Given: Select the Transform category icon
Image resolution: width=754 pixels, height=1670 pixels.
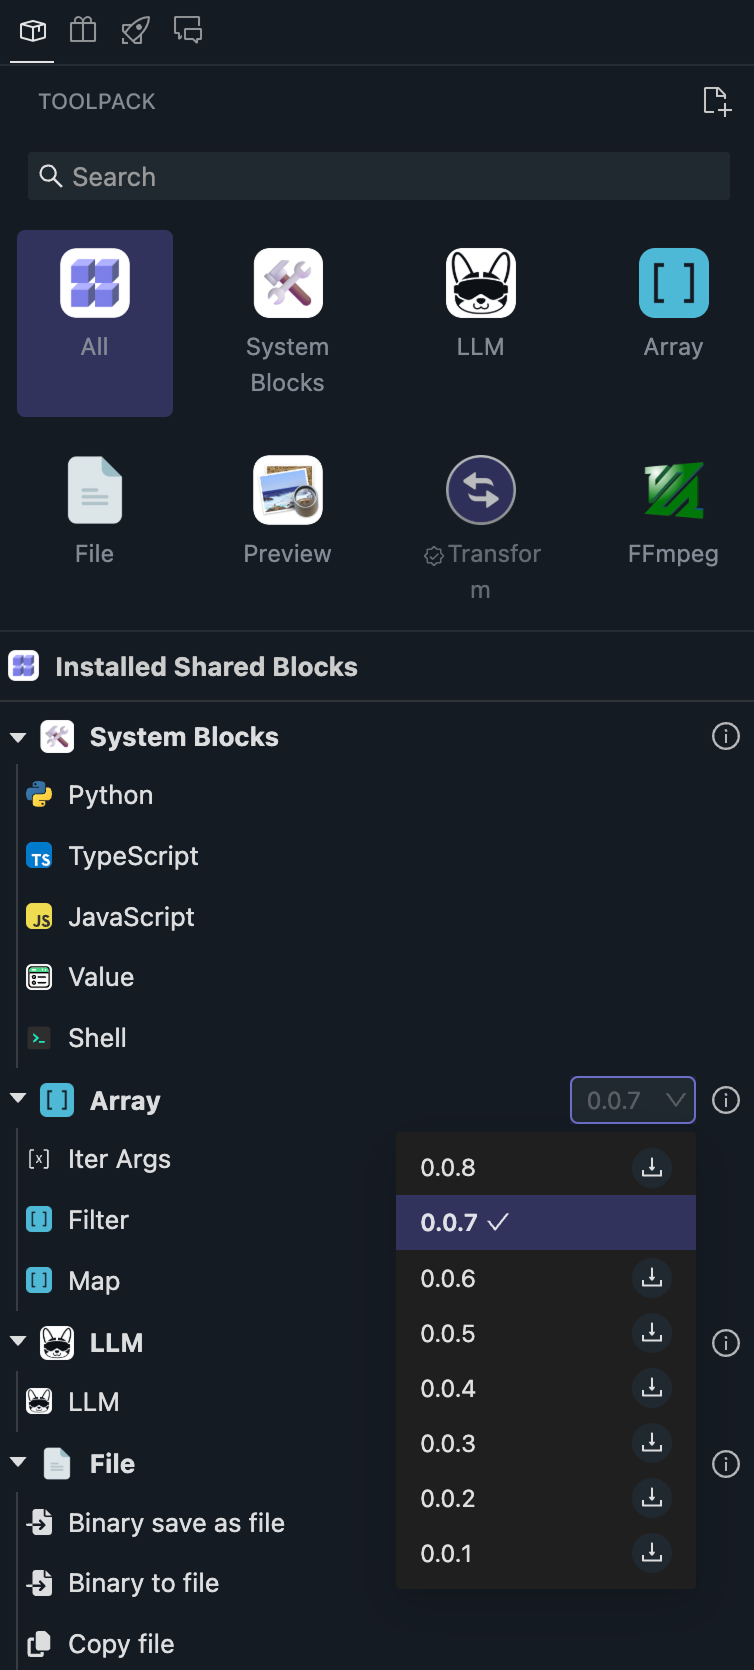Looking at the screenshot, I should tap(481, 490).
